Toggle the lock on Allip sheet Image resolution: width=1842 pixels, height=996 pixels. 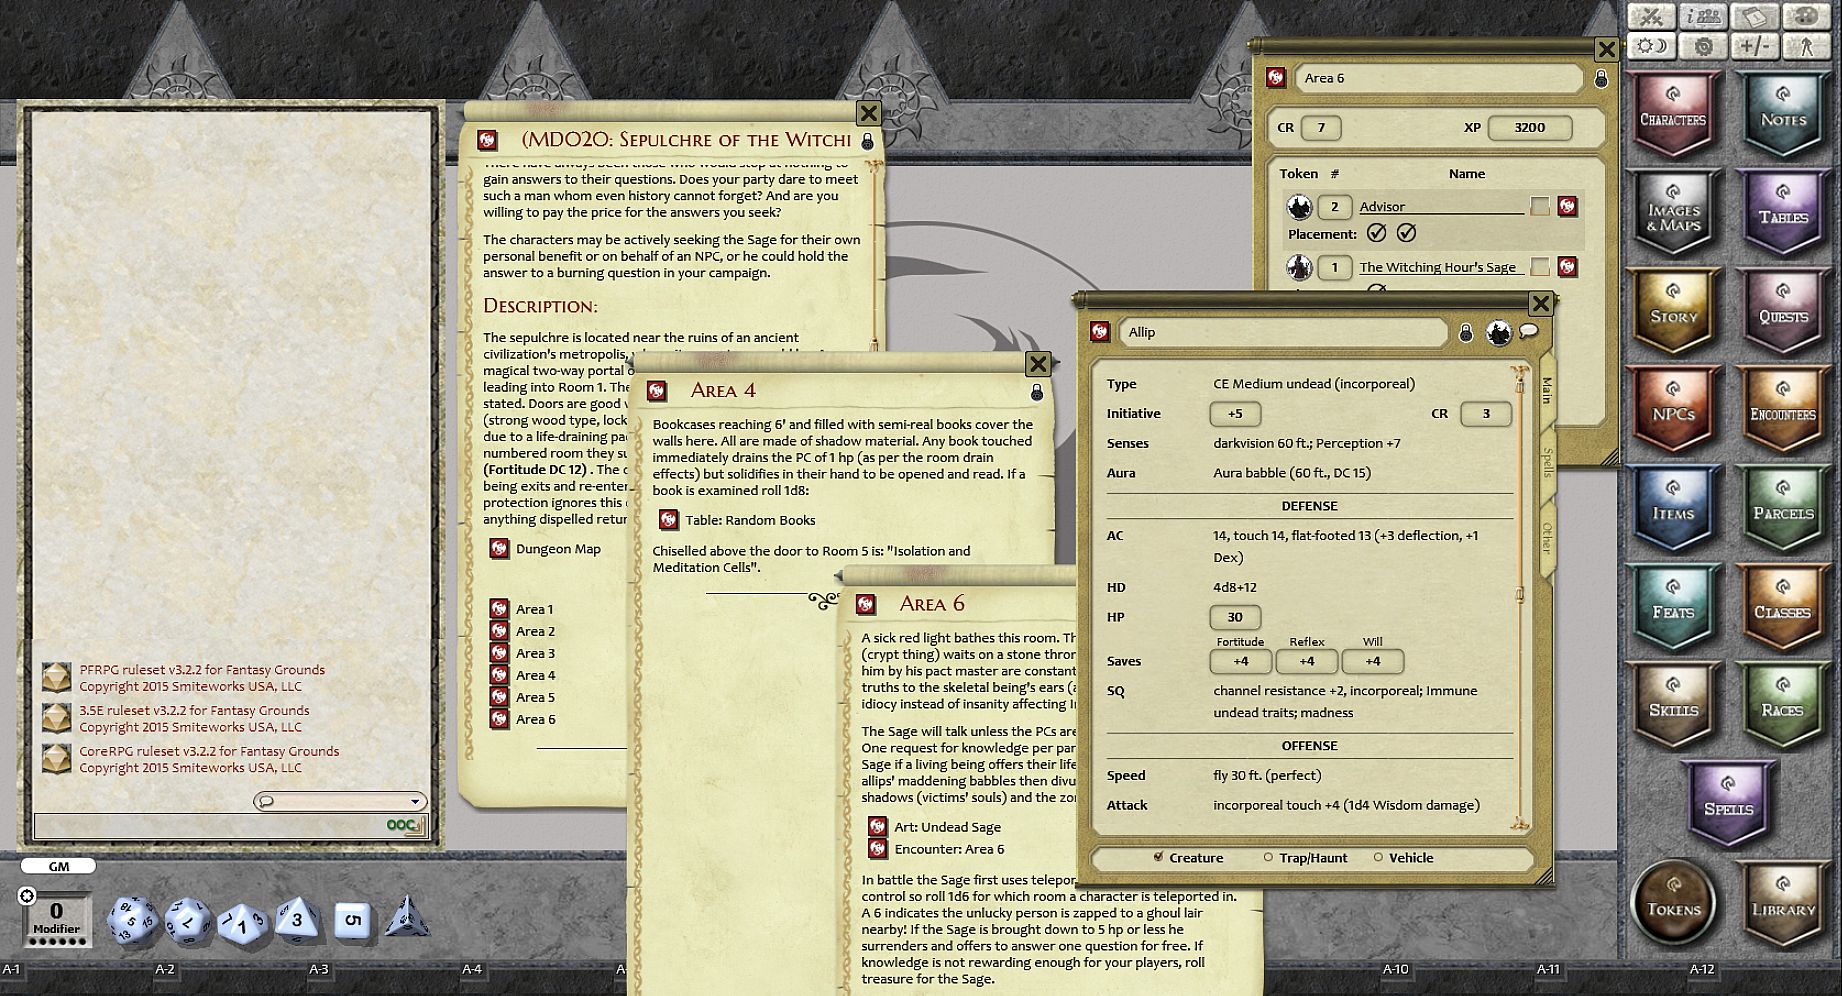pos(1466,333)
